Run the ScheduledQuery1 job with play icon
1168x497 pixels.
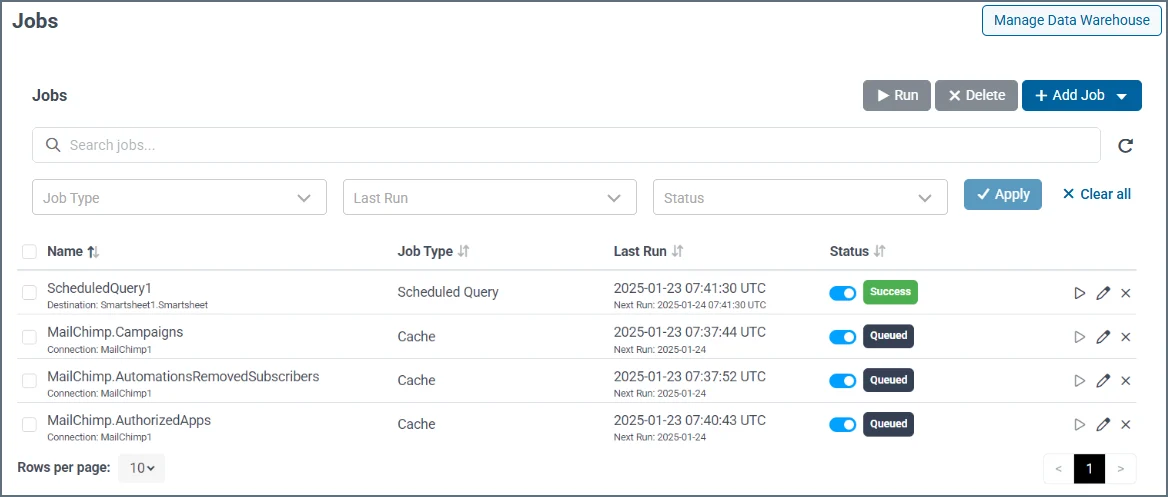(x=1079, y=293)
